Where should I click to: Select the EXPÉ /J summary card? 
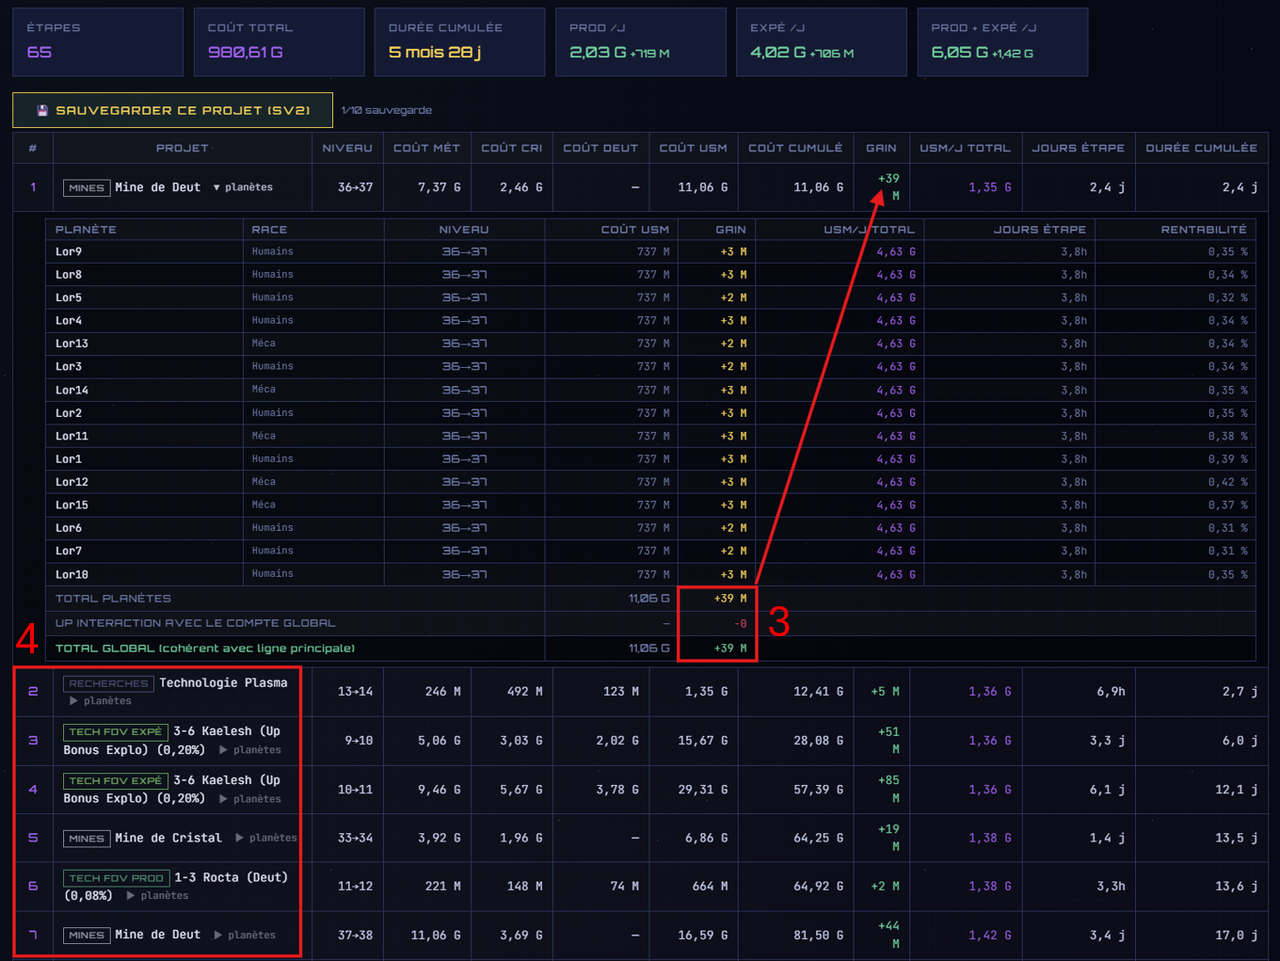[822, 42]
